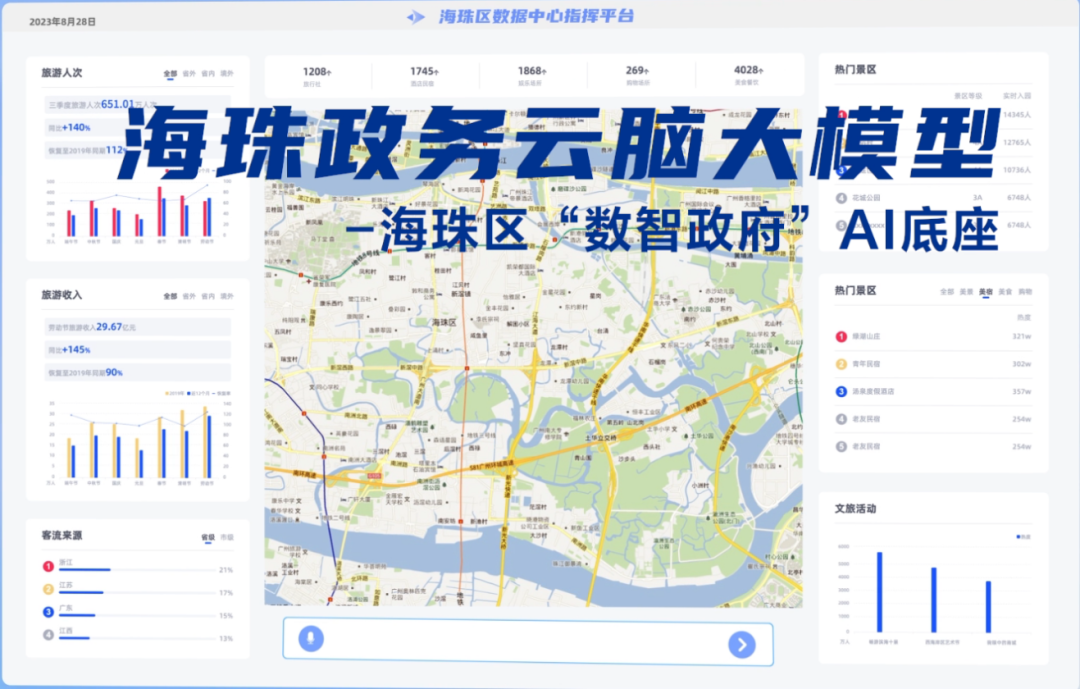Viewport: 1080px width, 689px height.
Task: Select the 全部 tab in lower 热门景区 panel
Action: click(x=947, y=292)
